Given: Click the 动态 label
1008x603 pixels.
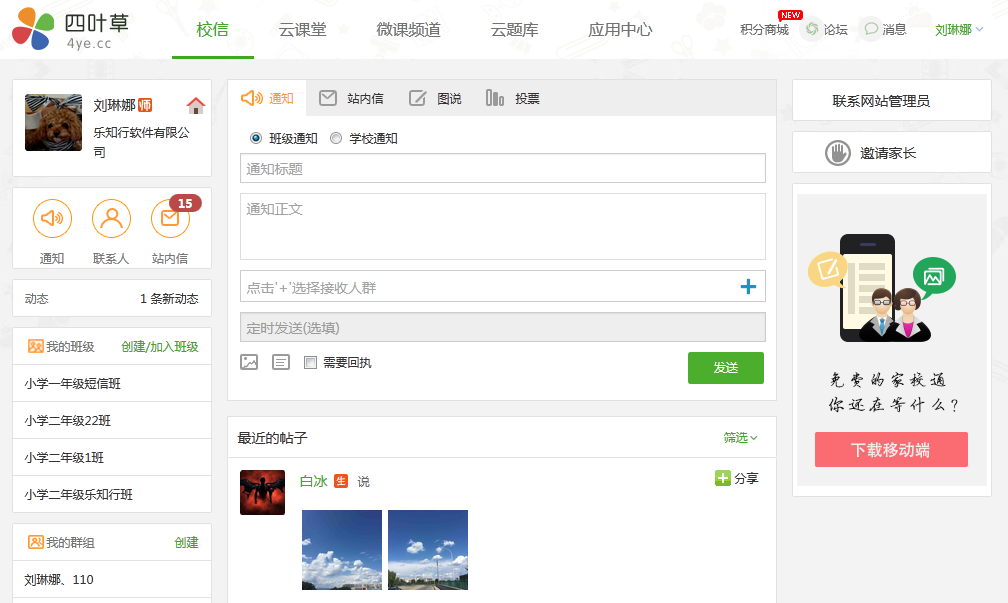Looking at the screenshot, I should [37, 299].
